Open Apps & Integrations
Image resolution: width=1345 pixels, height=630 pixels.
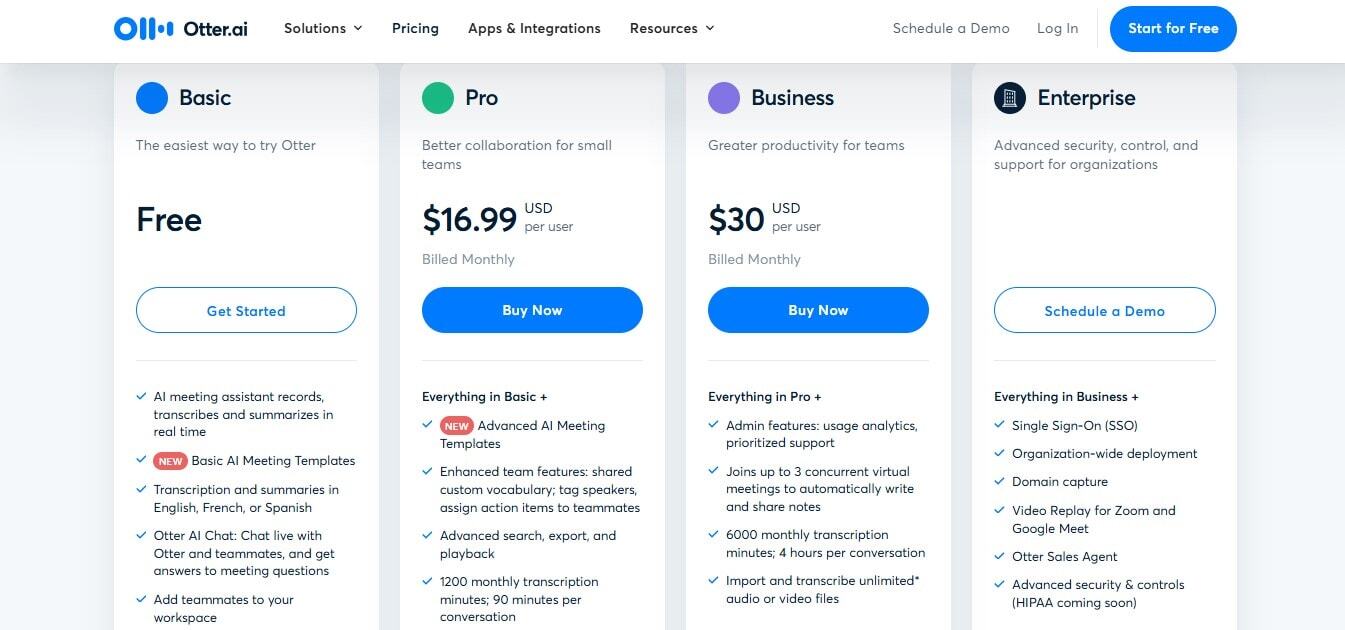(534, 28)
